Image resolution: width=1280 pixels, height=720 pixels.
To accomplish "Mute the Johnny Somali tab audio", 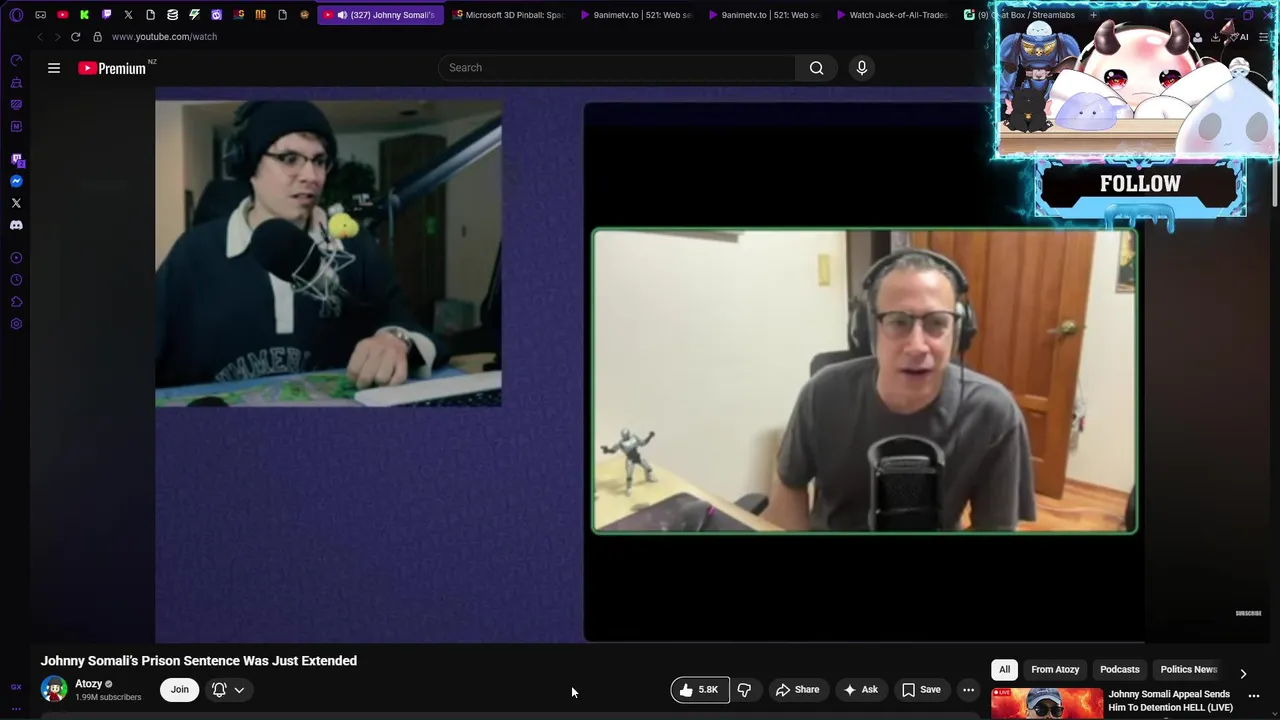I will pos(343,15).
